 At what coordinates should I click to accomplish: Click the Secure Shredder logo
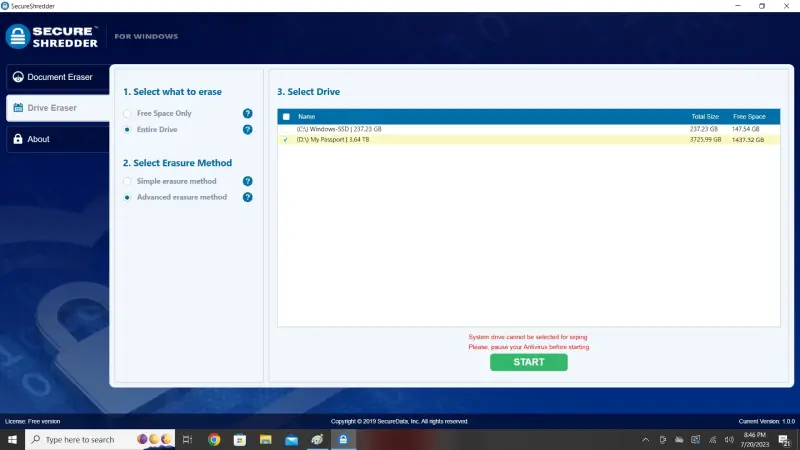pos(52,37)
